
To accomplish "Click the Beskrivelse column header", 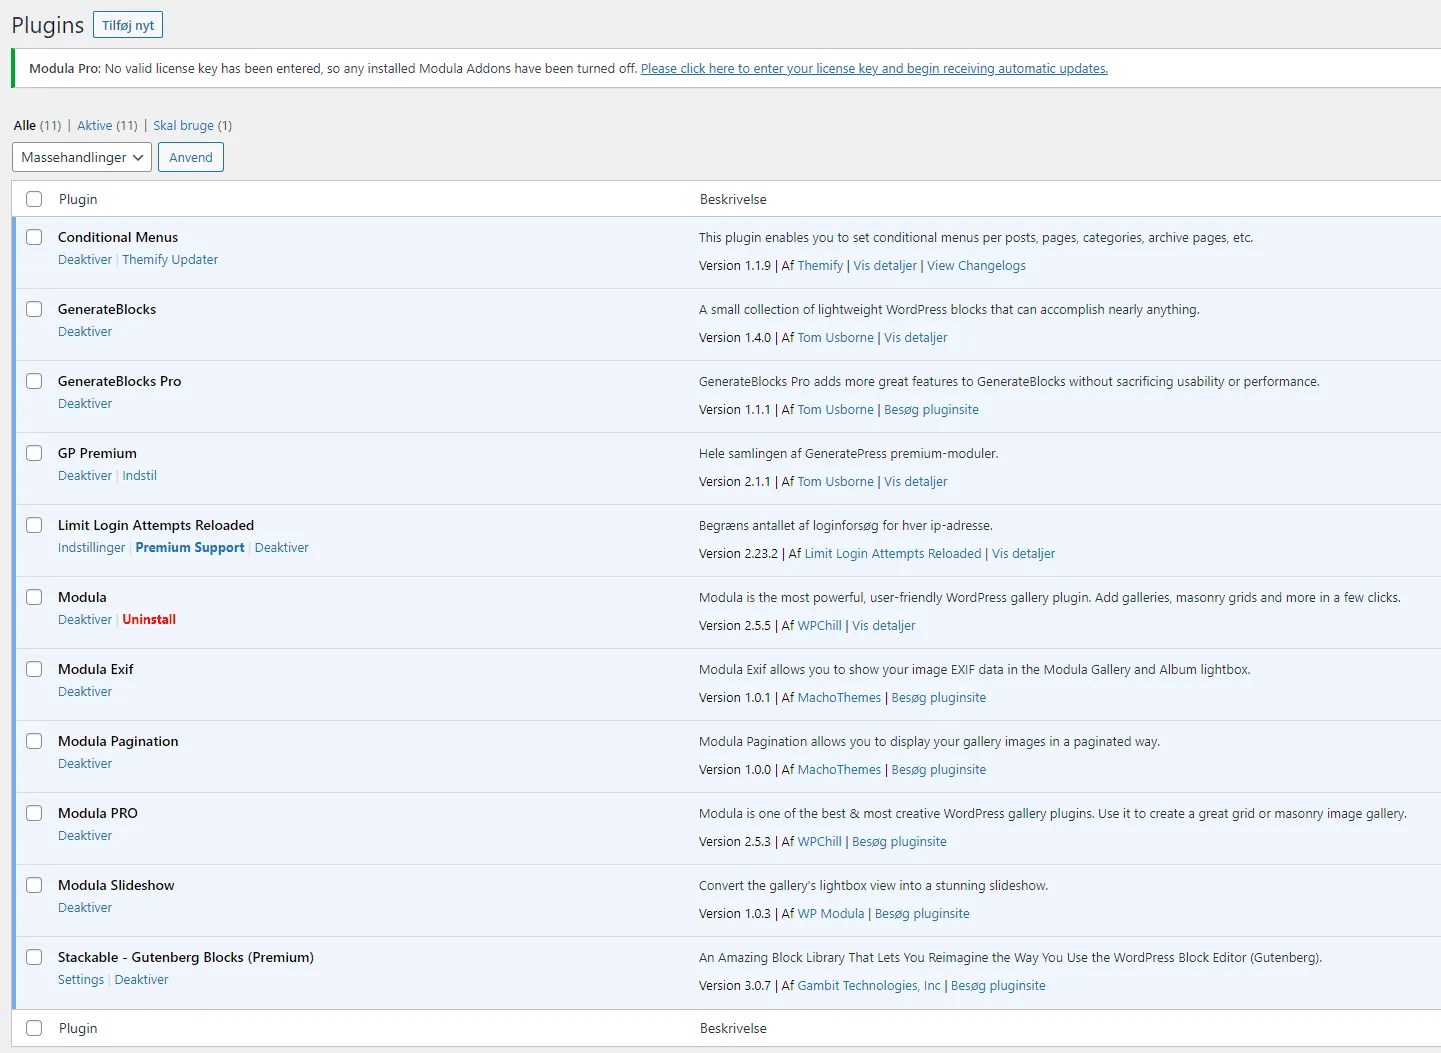I will [x=733, y=199].
